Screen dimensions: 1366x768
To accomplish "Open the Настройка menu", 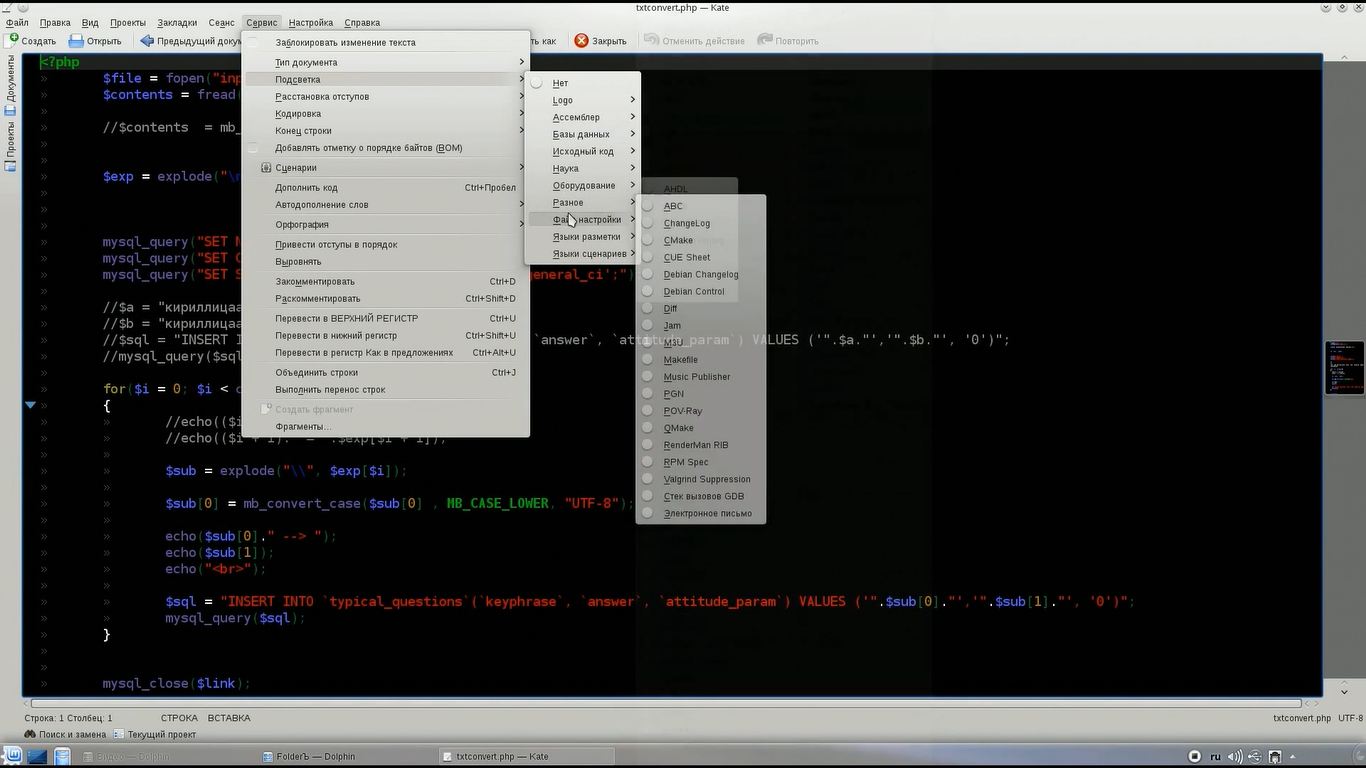I will (x=310, y=22).
